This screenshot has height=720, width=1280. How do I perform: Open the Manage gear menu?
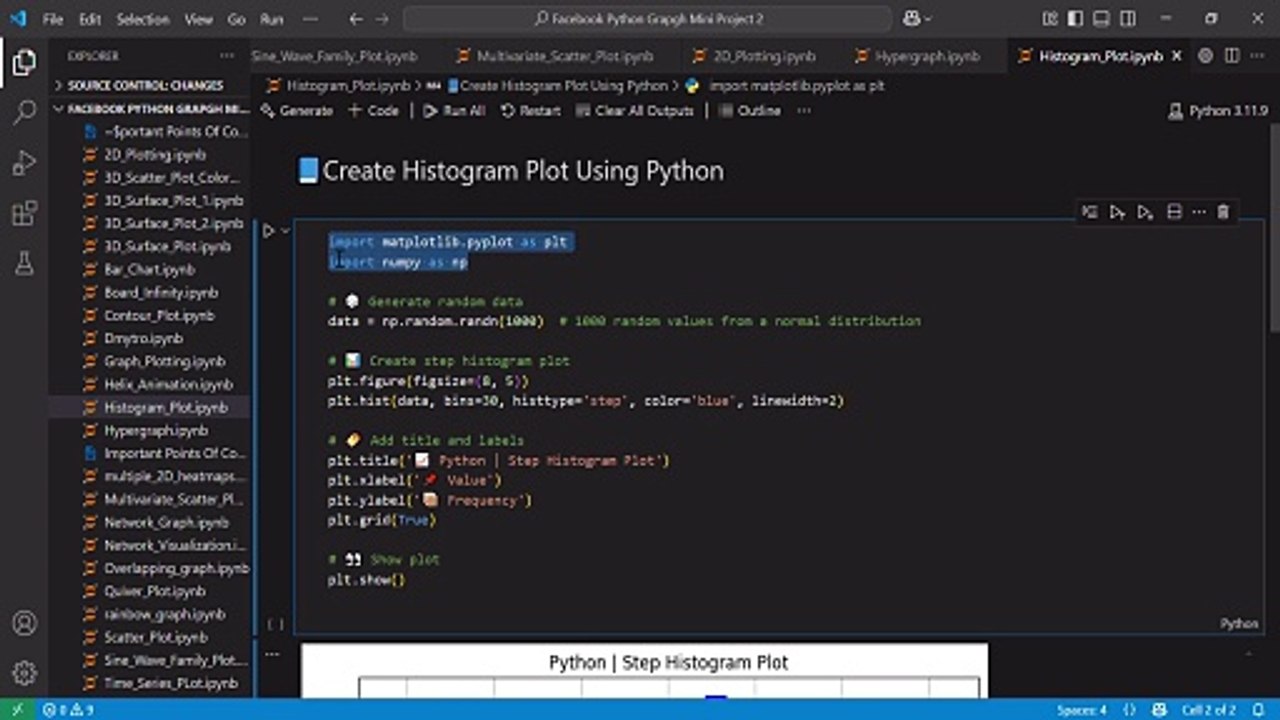tap(24, 673)
